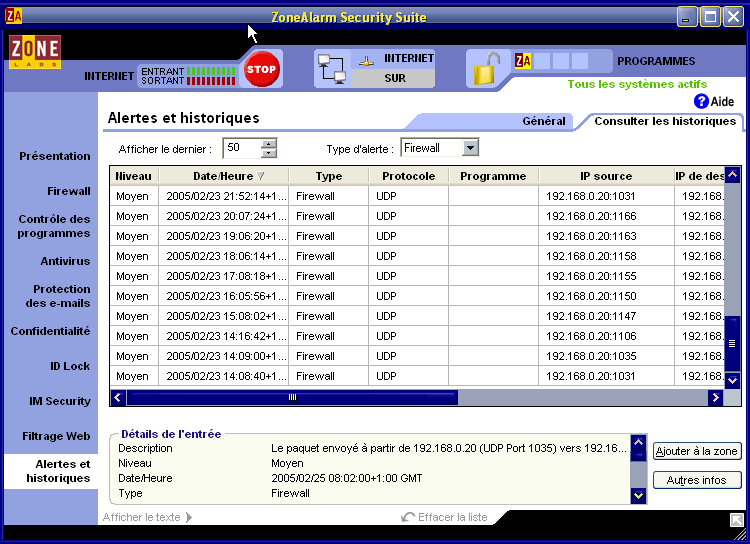Sort by the Date/Heure column header
Image resolution: width=750 pixels, height=544 pixels.
[224, 176]
